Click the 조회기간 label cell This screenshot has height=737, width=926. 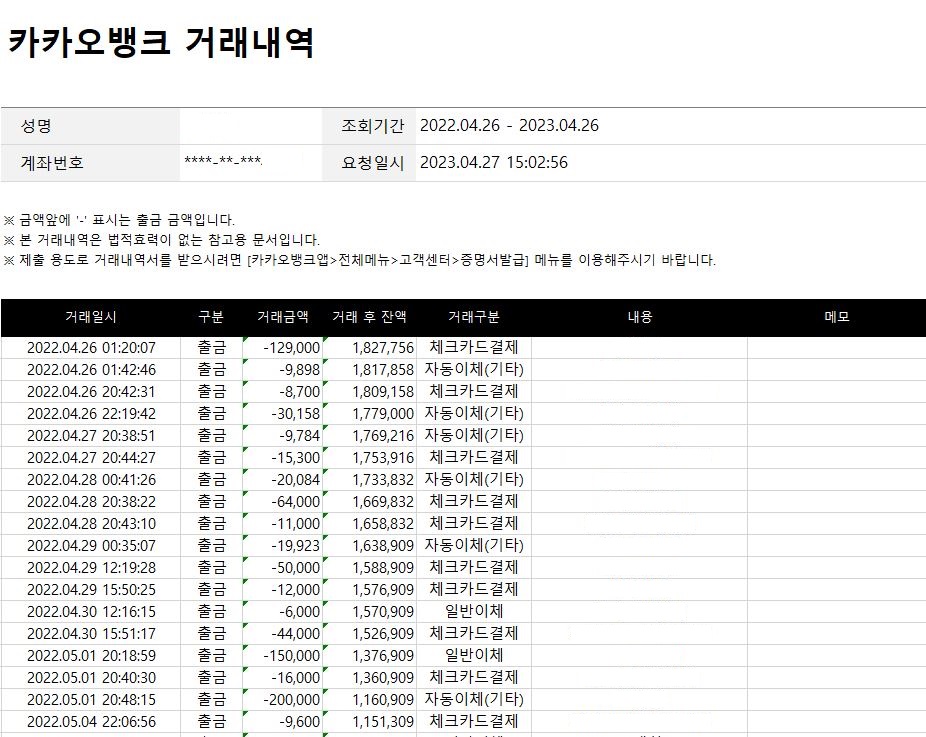(x=369, y=126)
